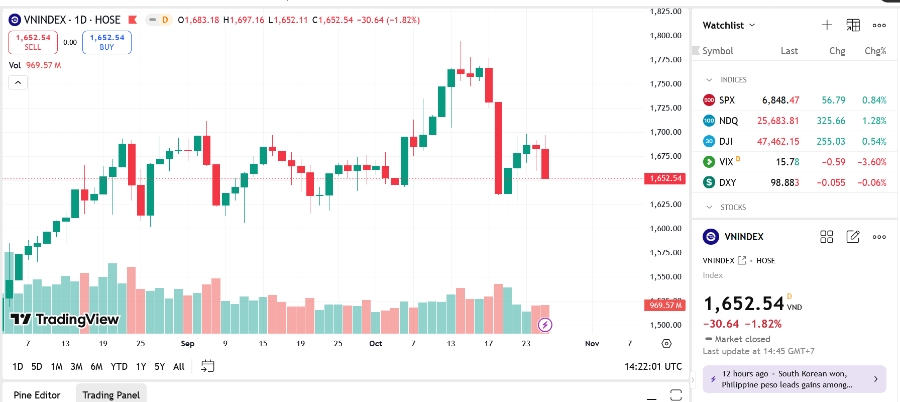Image resolution: width=900 pixels, height=402 pixels.
Task: Open the Trading Panel tab
Action: click(x=112, y=395)
